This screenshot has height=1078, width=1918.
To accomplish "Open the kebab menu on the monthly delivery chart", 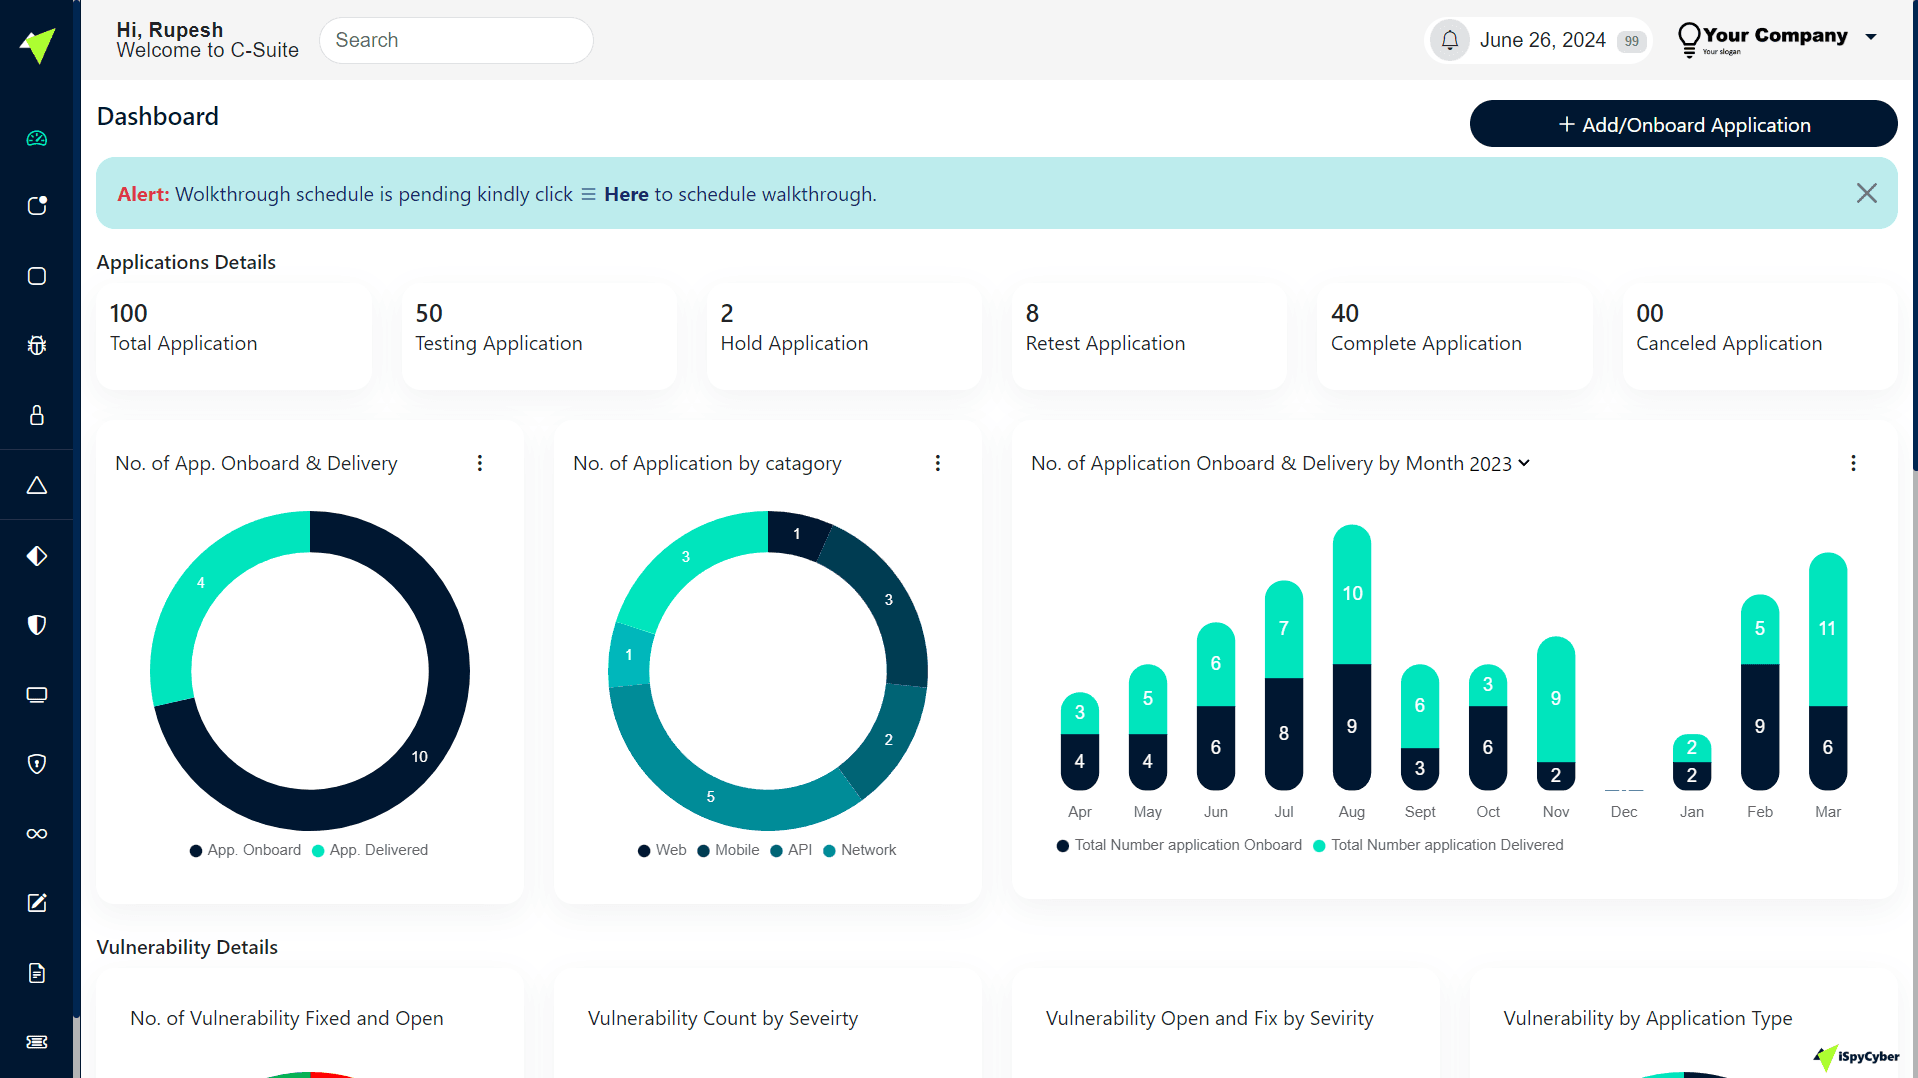I will click(1853, 463).
